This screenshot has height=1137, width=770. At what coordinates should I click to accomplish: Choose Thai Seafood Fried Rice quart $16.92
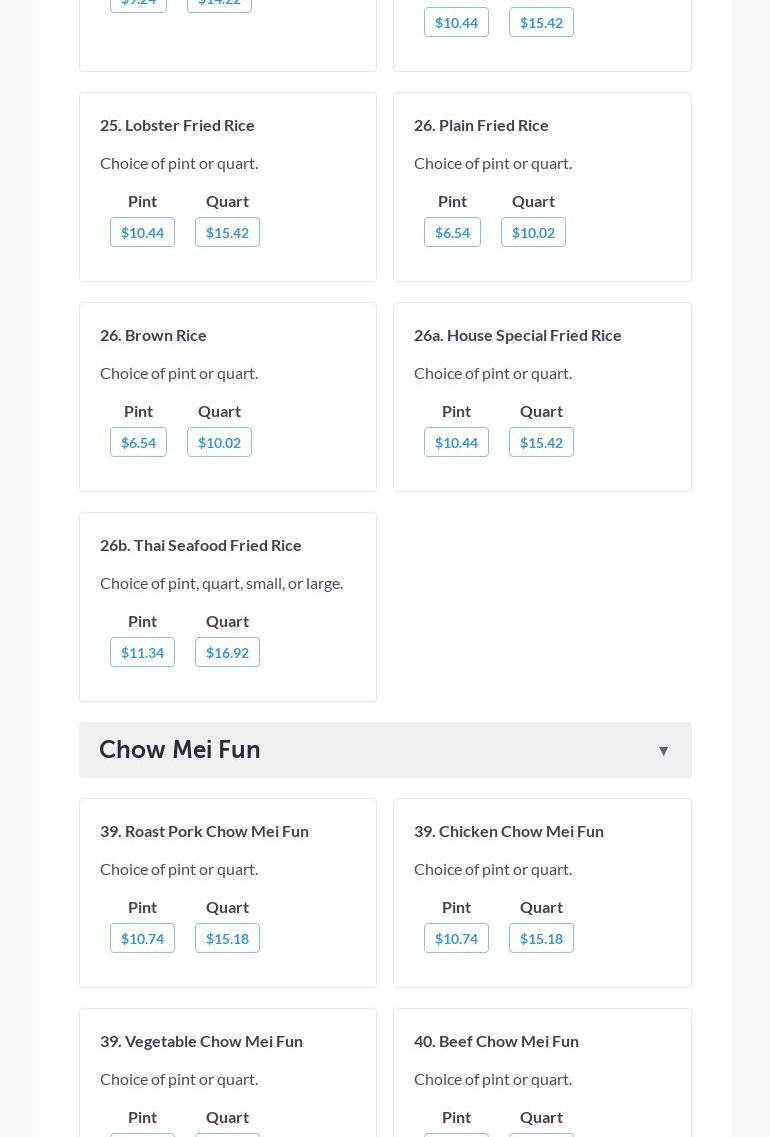227,653
